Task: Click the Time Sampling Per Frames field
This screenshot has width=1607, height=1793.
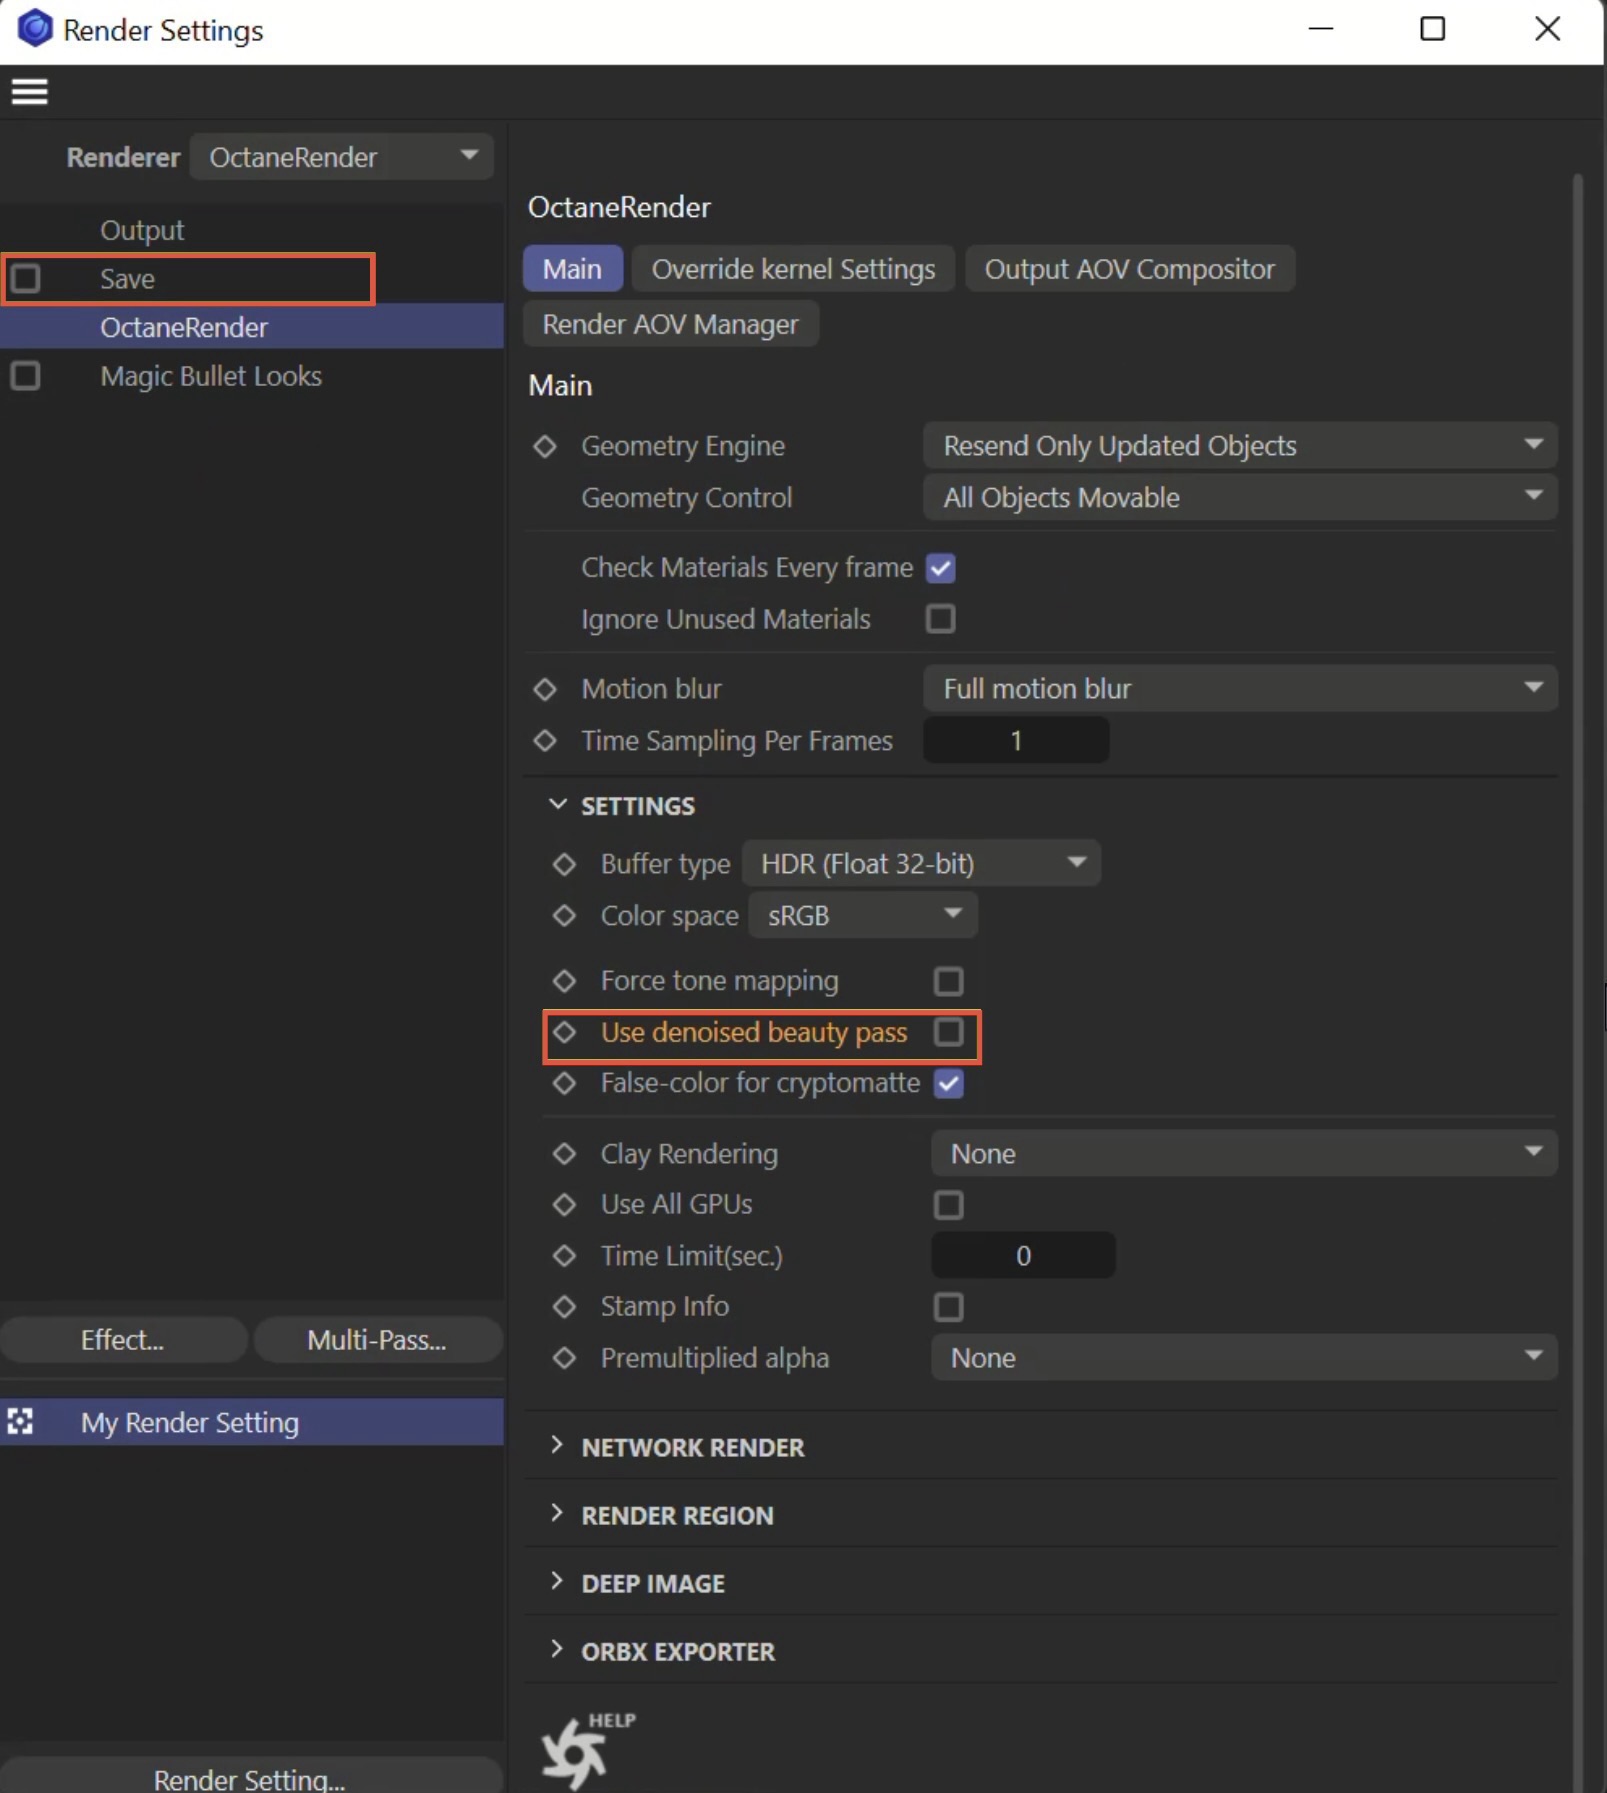Action: pyautogui.click(x=1016, y=741)
